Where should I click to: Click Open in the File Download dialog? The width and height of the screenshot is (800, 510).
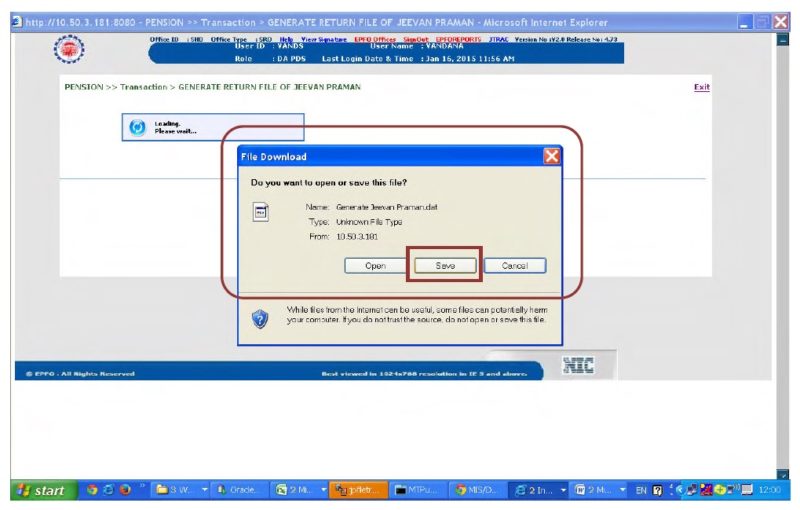click(x=375, y=266)
